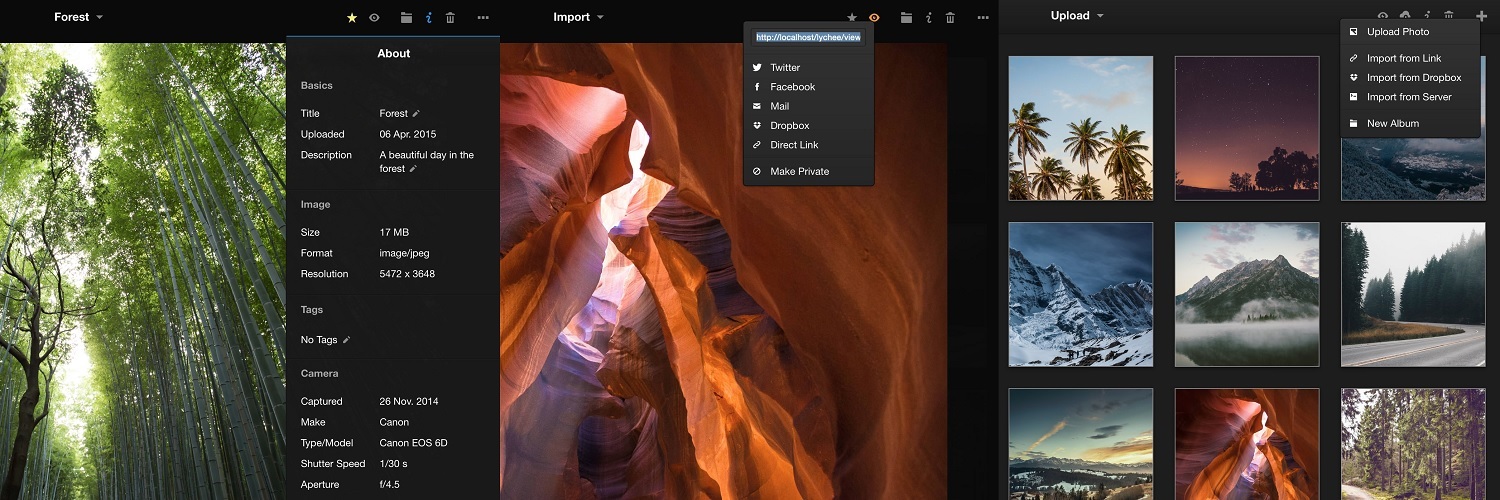Open the more options dots in the Forest header

(x=483, y=17)
